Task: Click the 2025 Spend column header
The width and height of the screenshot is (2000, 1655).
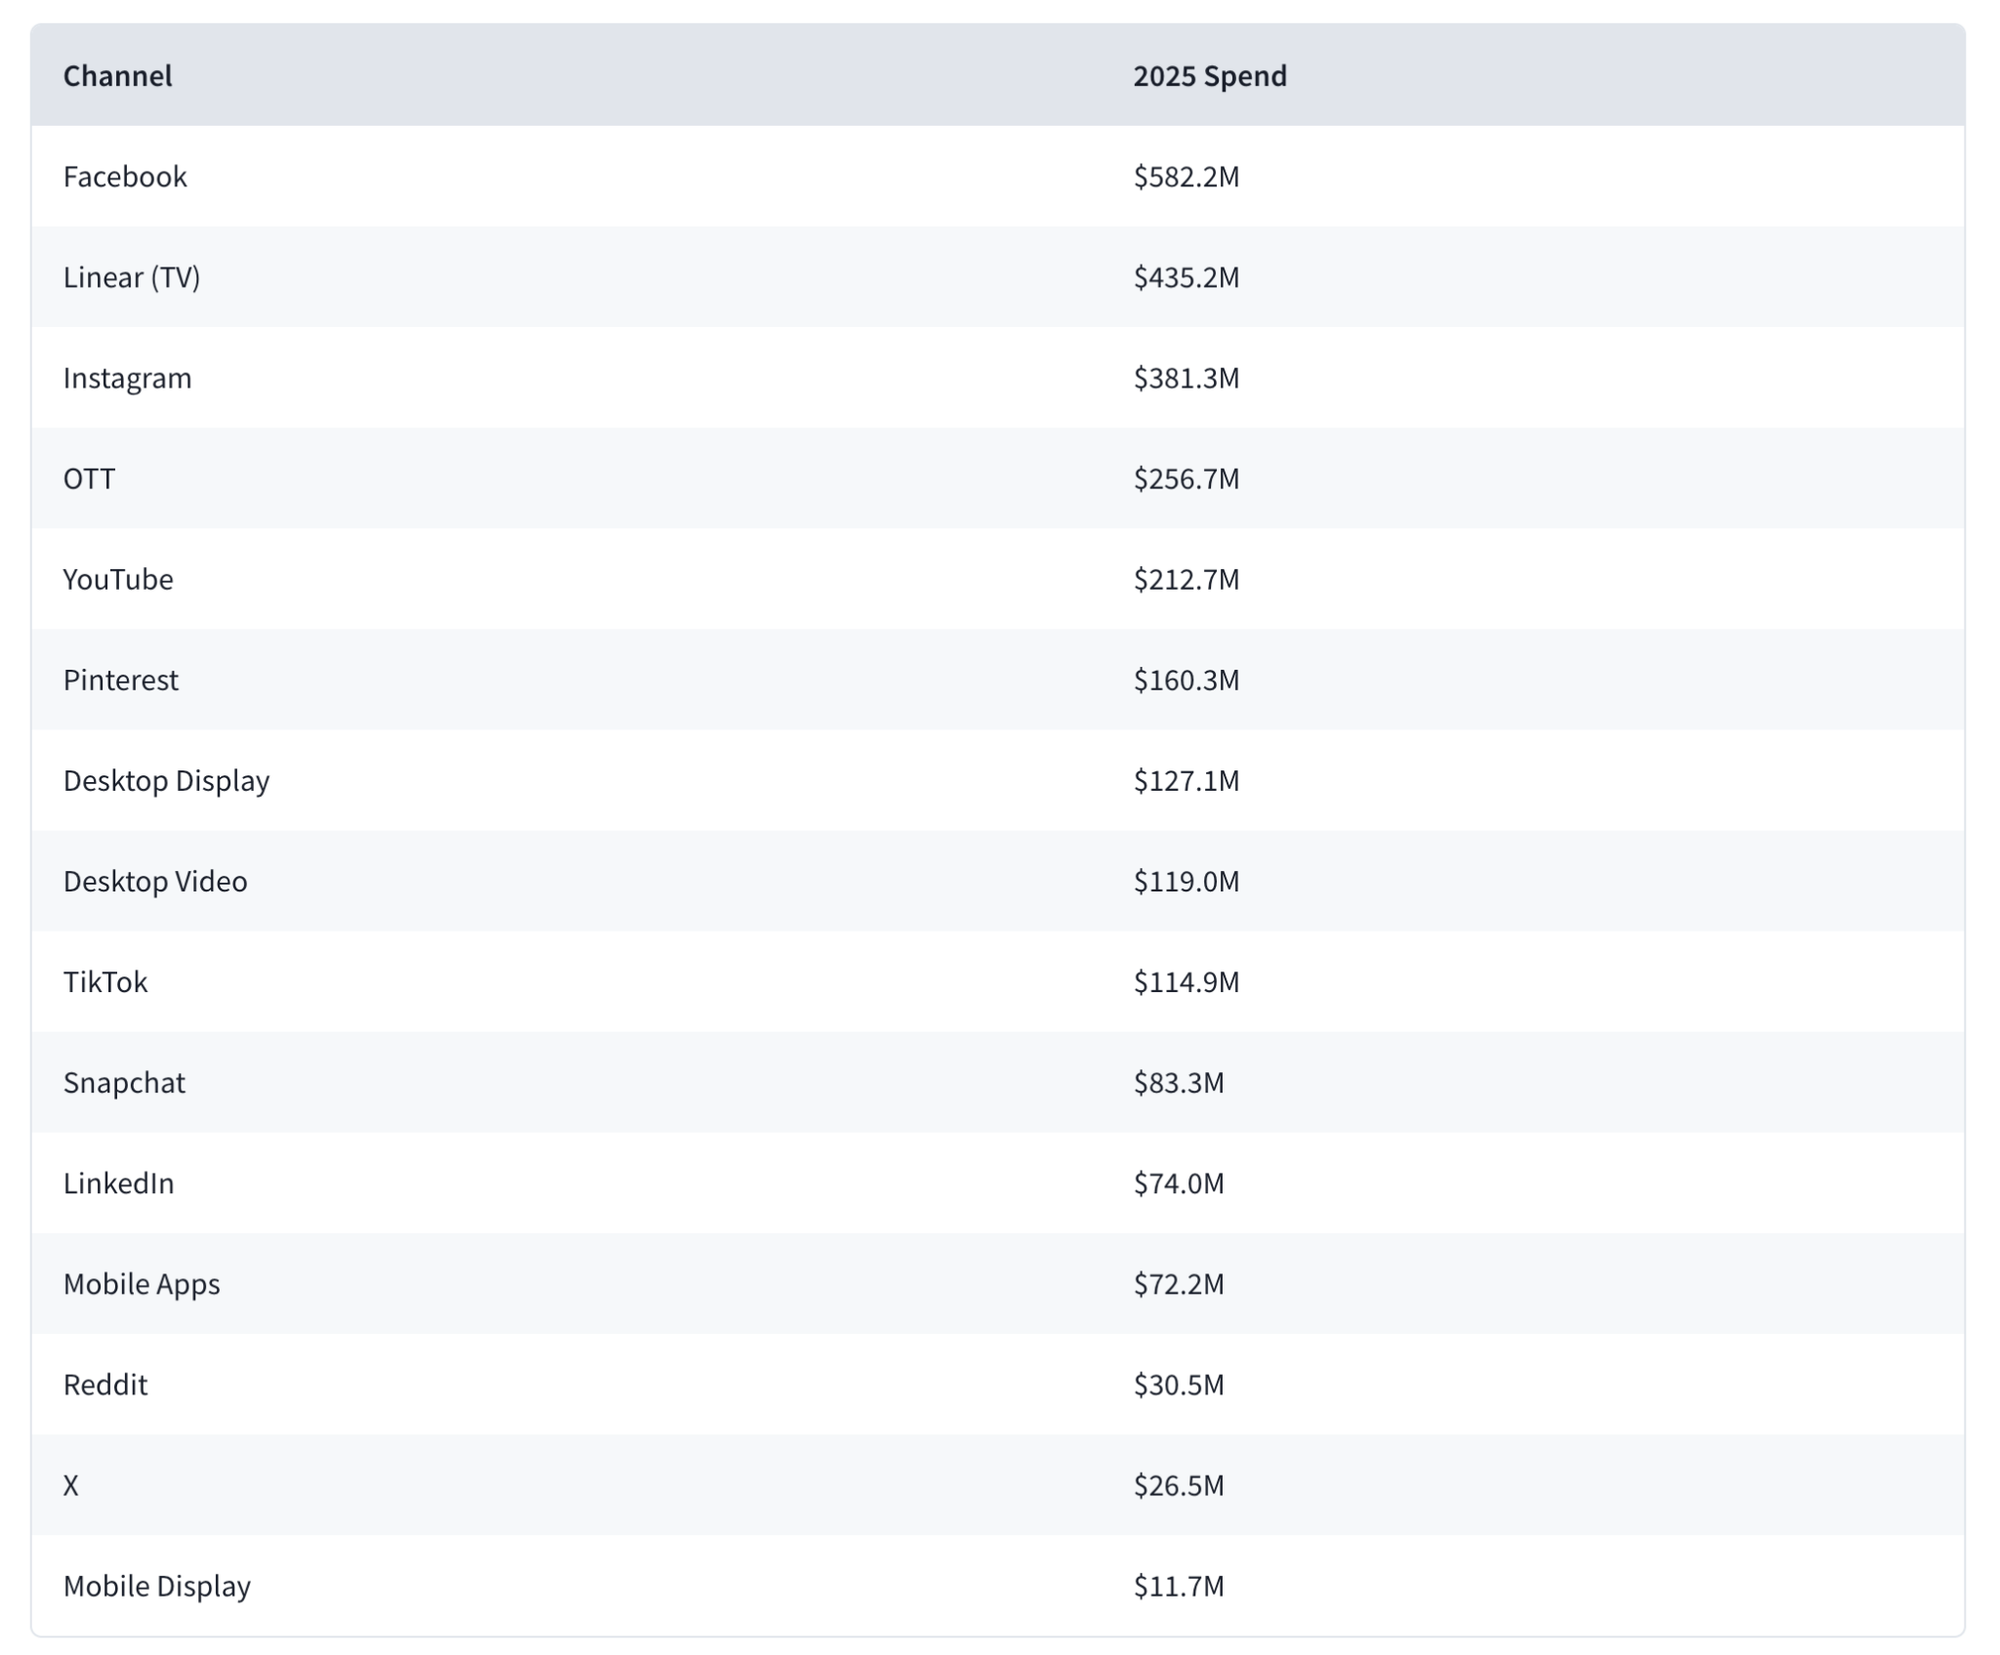Action: click(x=1210, y=76)
